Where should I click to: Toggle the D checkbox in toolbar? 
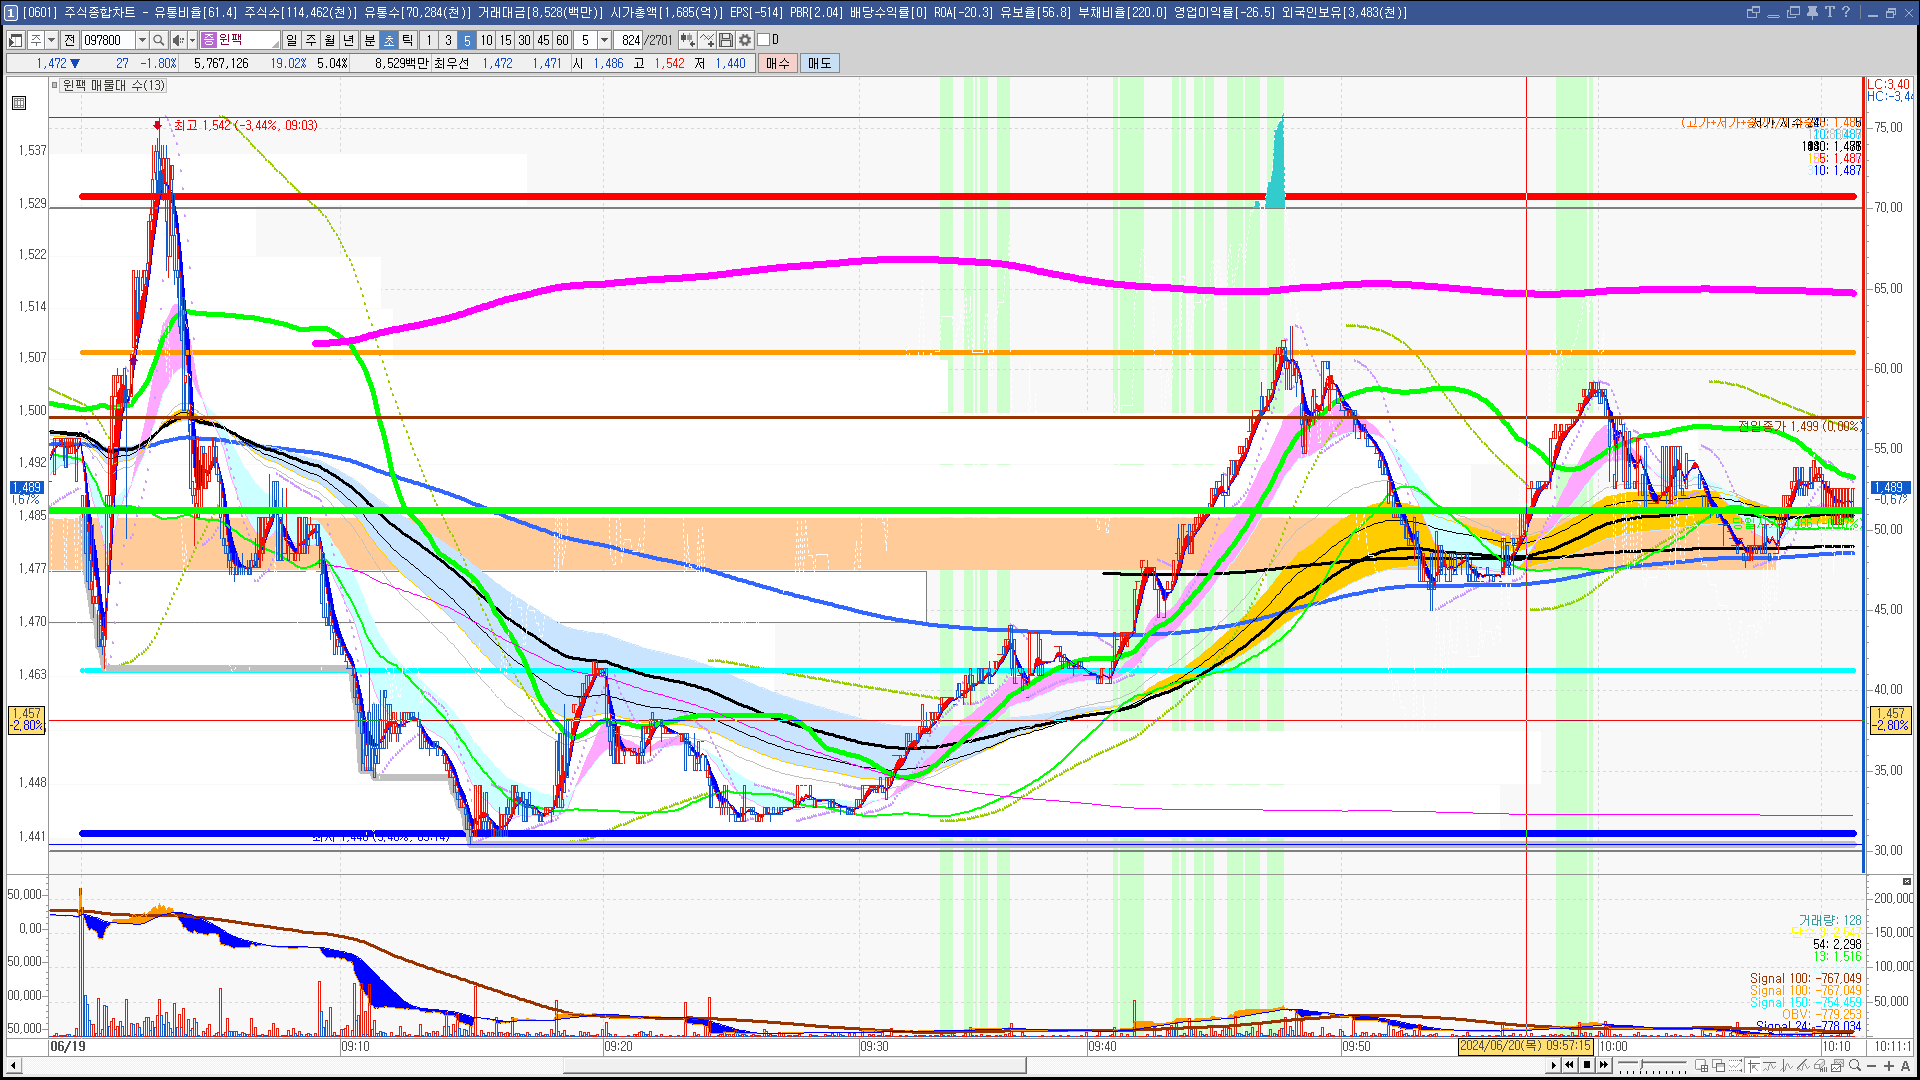coord(764,40)
